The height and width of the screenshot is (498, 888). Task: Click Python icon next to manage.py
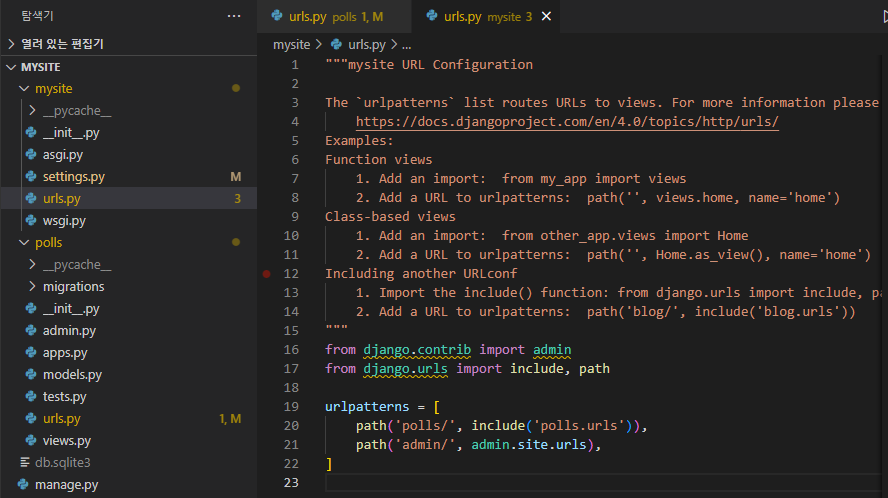pos(23,484)
